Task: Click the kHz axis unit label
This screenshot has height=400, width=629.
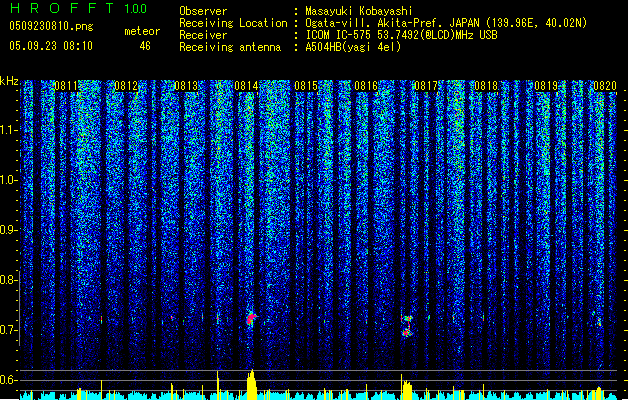Action: [x=9, y=81]
